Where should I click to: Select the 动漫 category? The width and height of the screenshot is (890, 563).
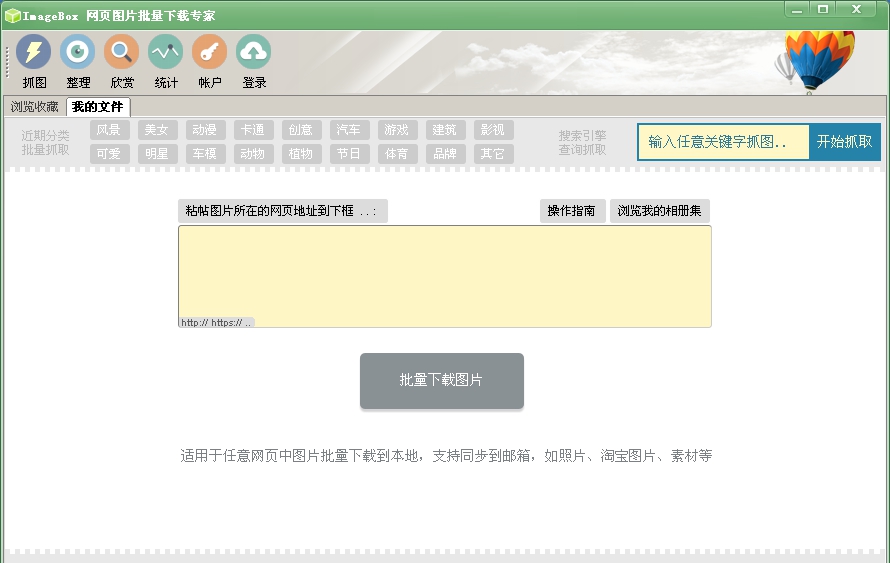pyautogui.click(x=205, y=130)
